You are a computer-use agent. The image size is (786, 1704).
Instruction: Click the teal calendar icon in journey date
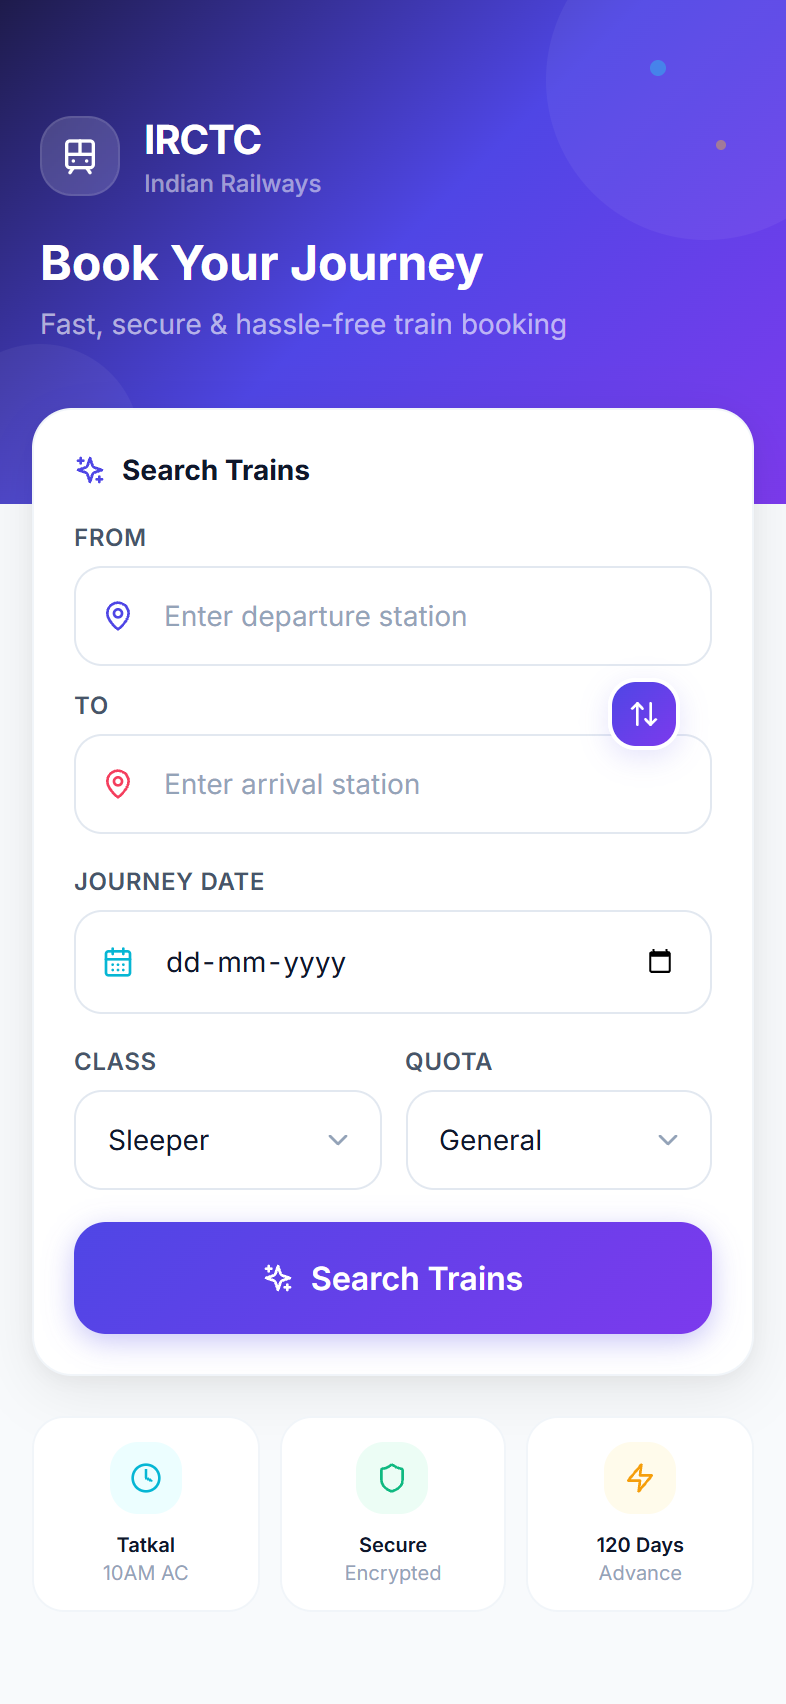pos(119,961)
